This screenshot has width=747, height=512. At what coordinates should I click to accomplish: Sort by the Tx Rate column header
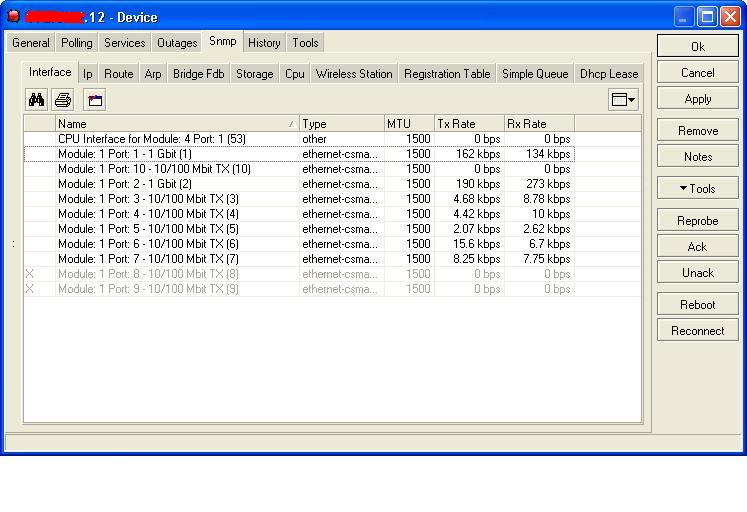click(469, 124)
